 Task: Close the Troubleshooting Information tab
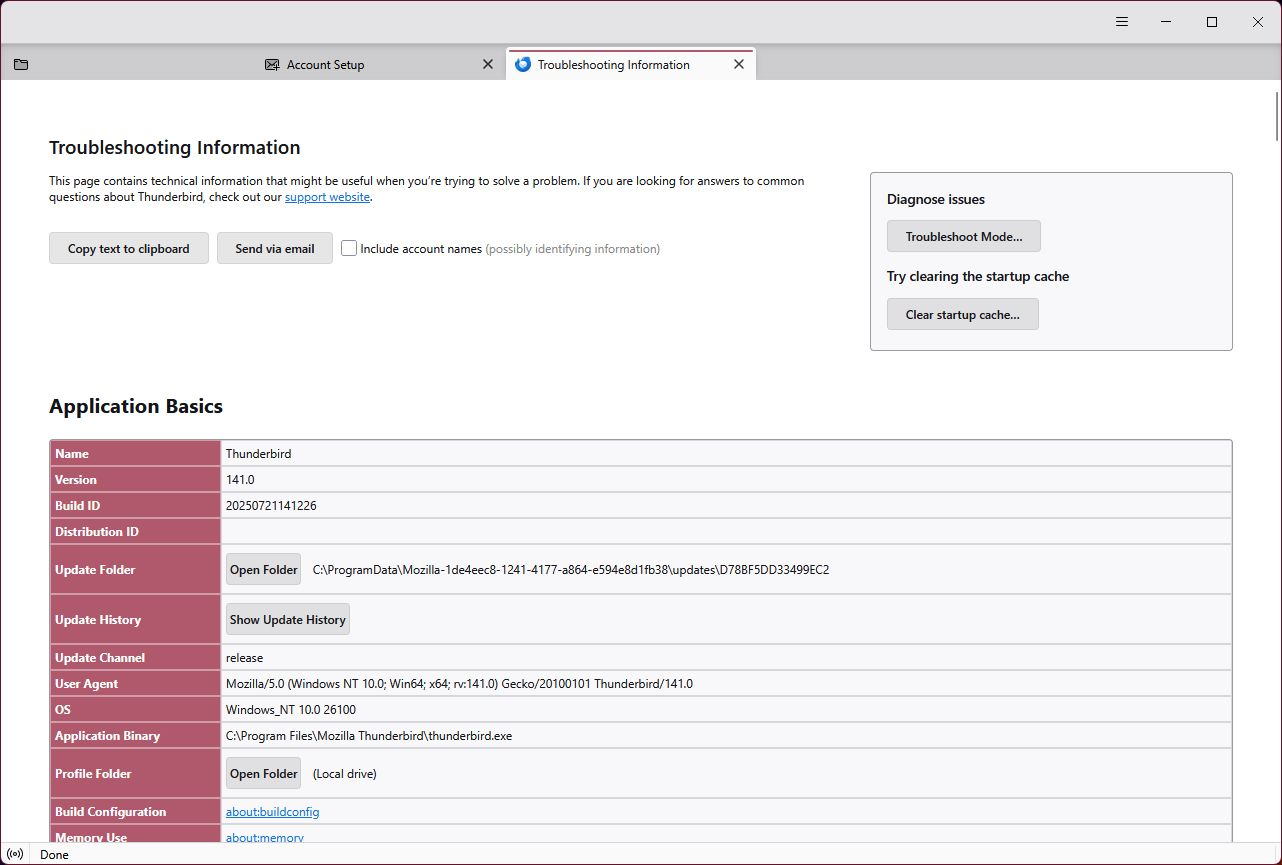739,65
